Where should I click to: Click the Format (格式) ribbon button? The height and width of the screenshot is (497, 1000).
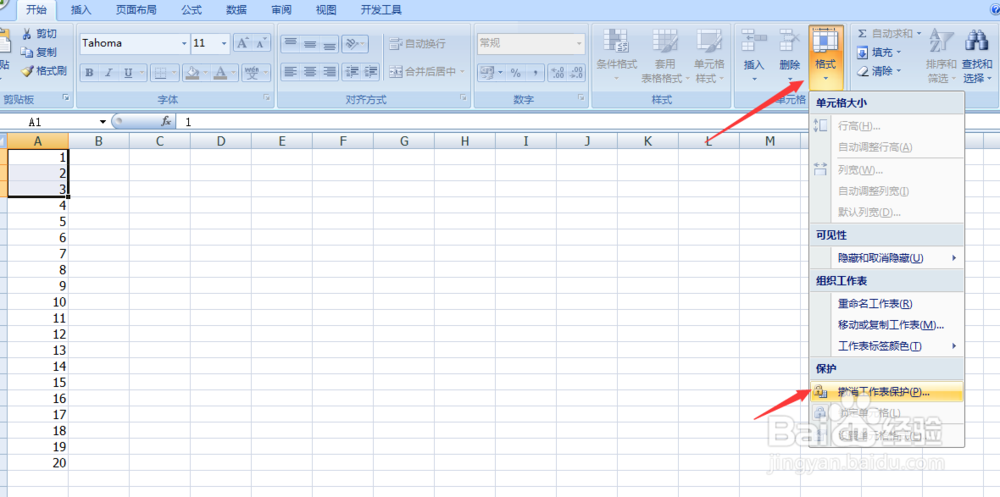pyautogui.click(x=826, y=56)
